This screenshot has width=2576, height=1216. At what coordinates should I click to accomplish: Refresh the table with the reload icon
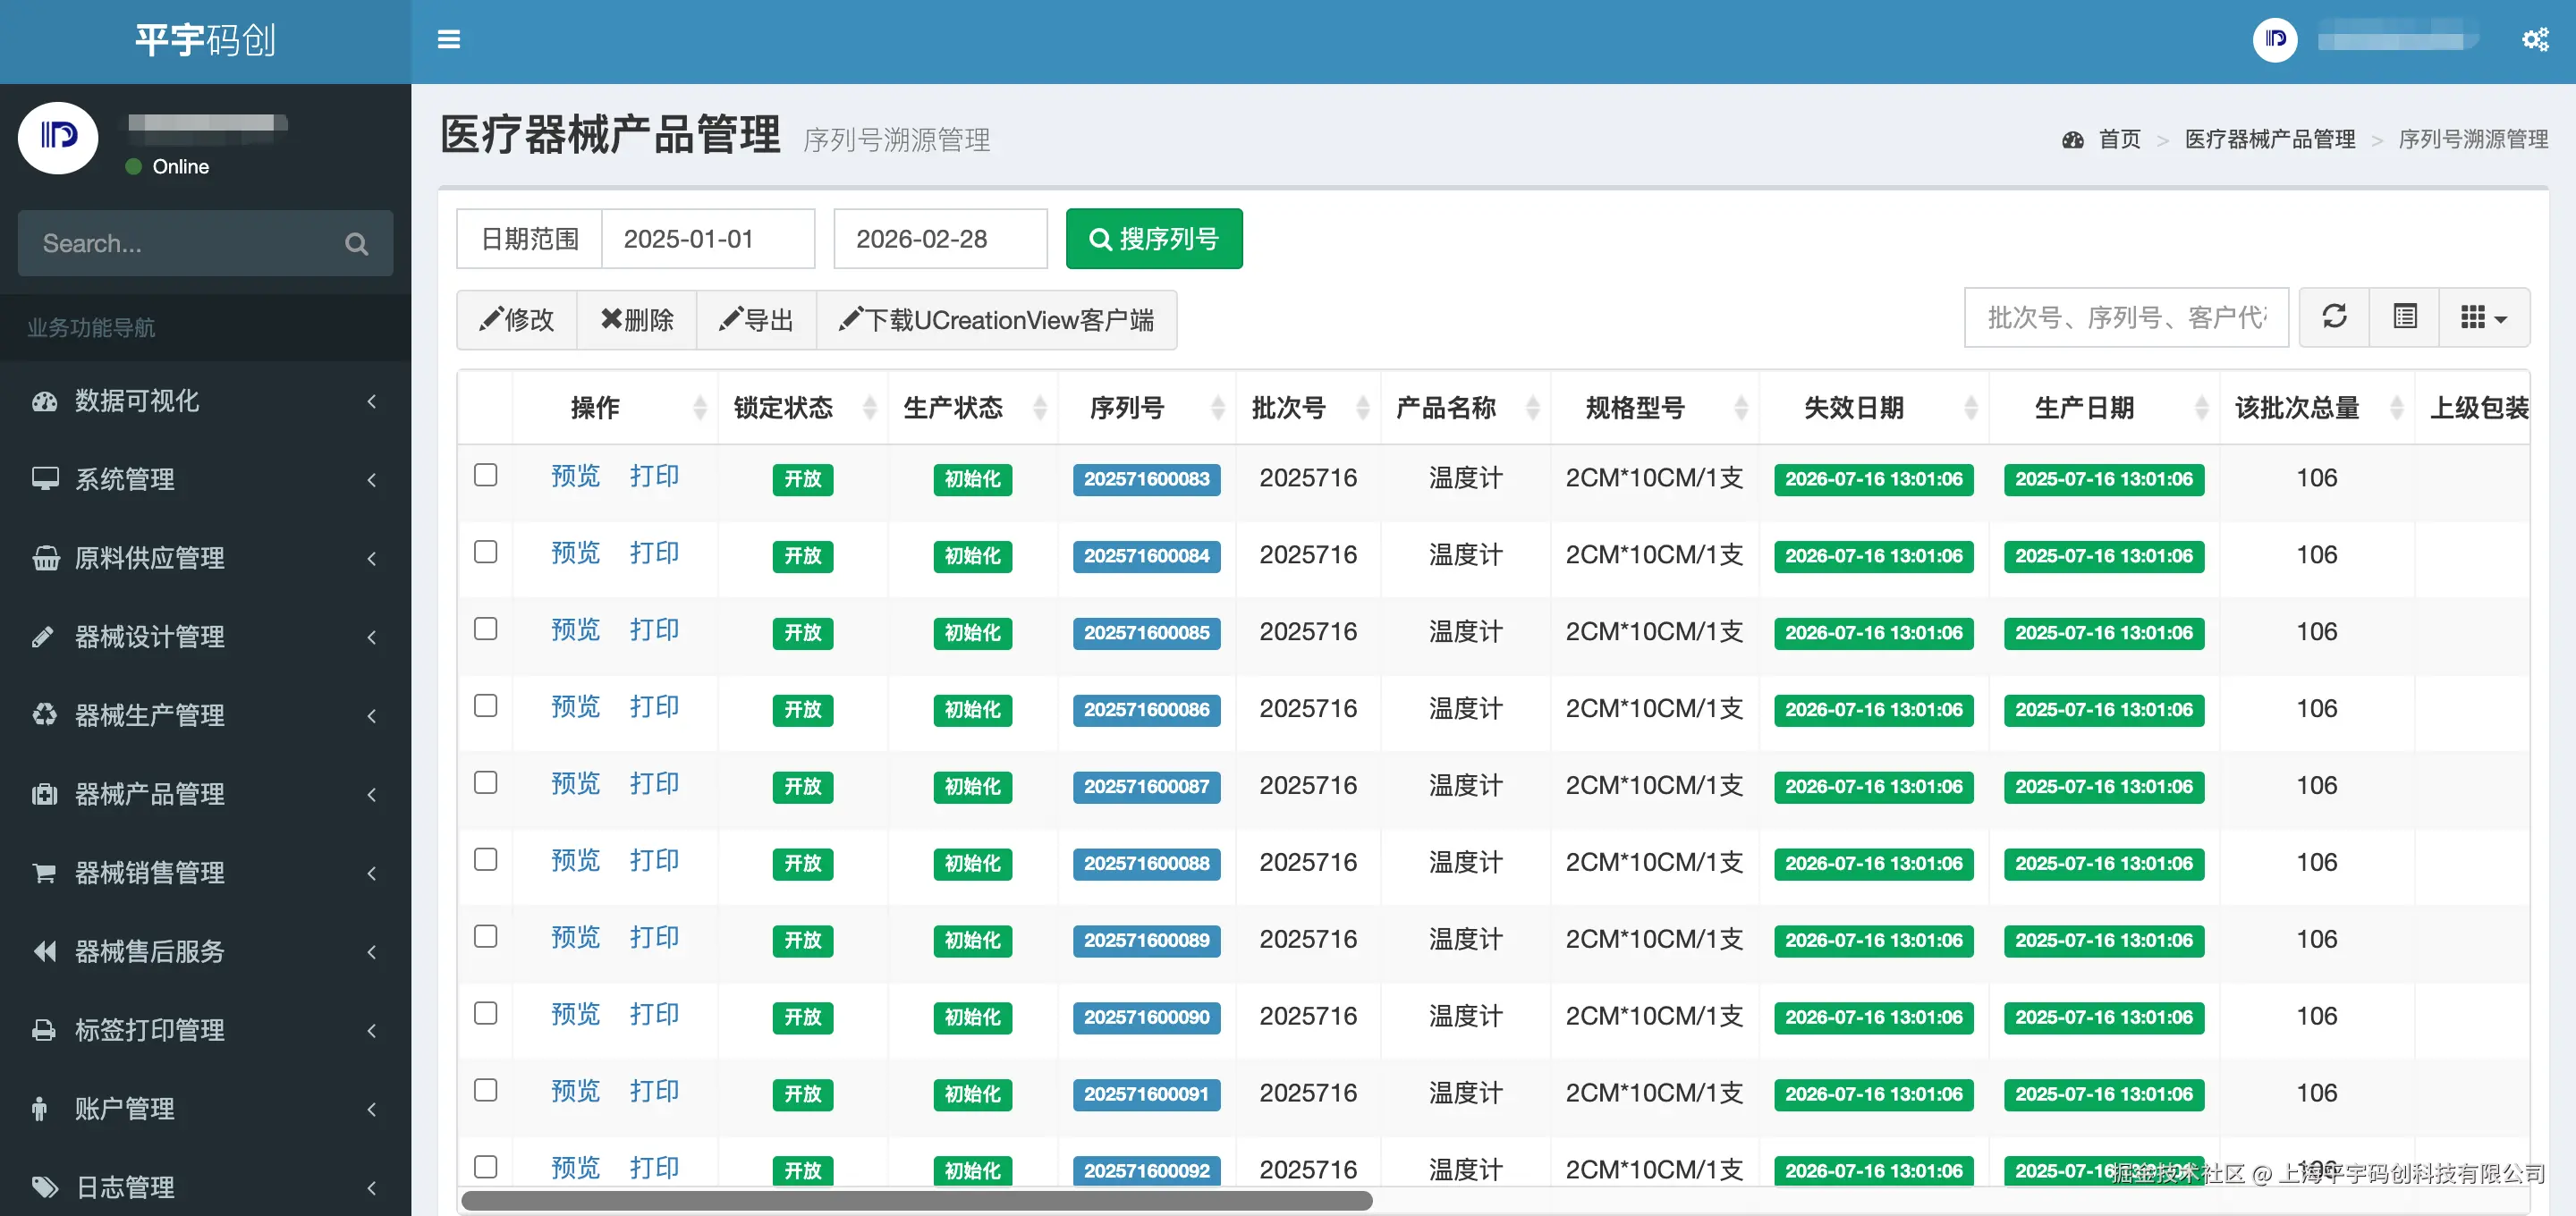[2334, 317]
